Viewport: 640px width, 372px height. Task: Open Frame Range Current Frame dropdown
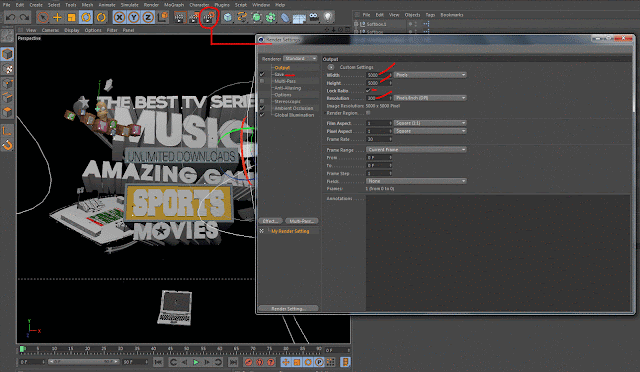(416, 149)
